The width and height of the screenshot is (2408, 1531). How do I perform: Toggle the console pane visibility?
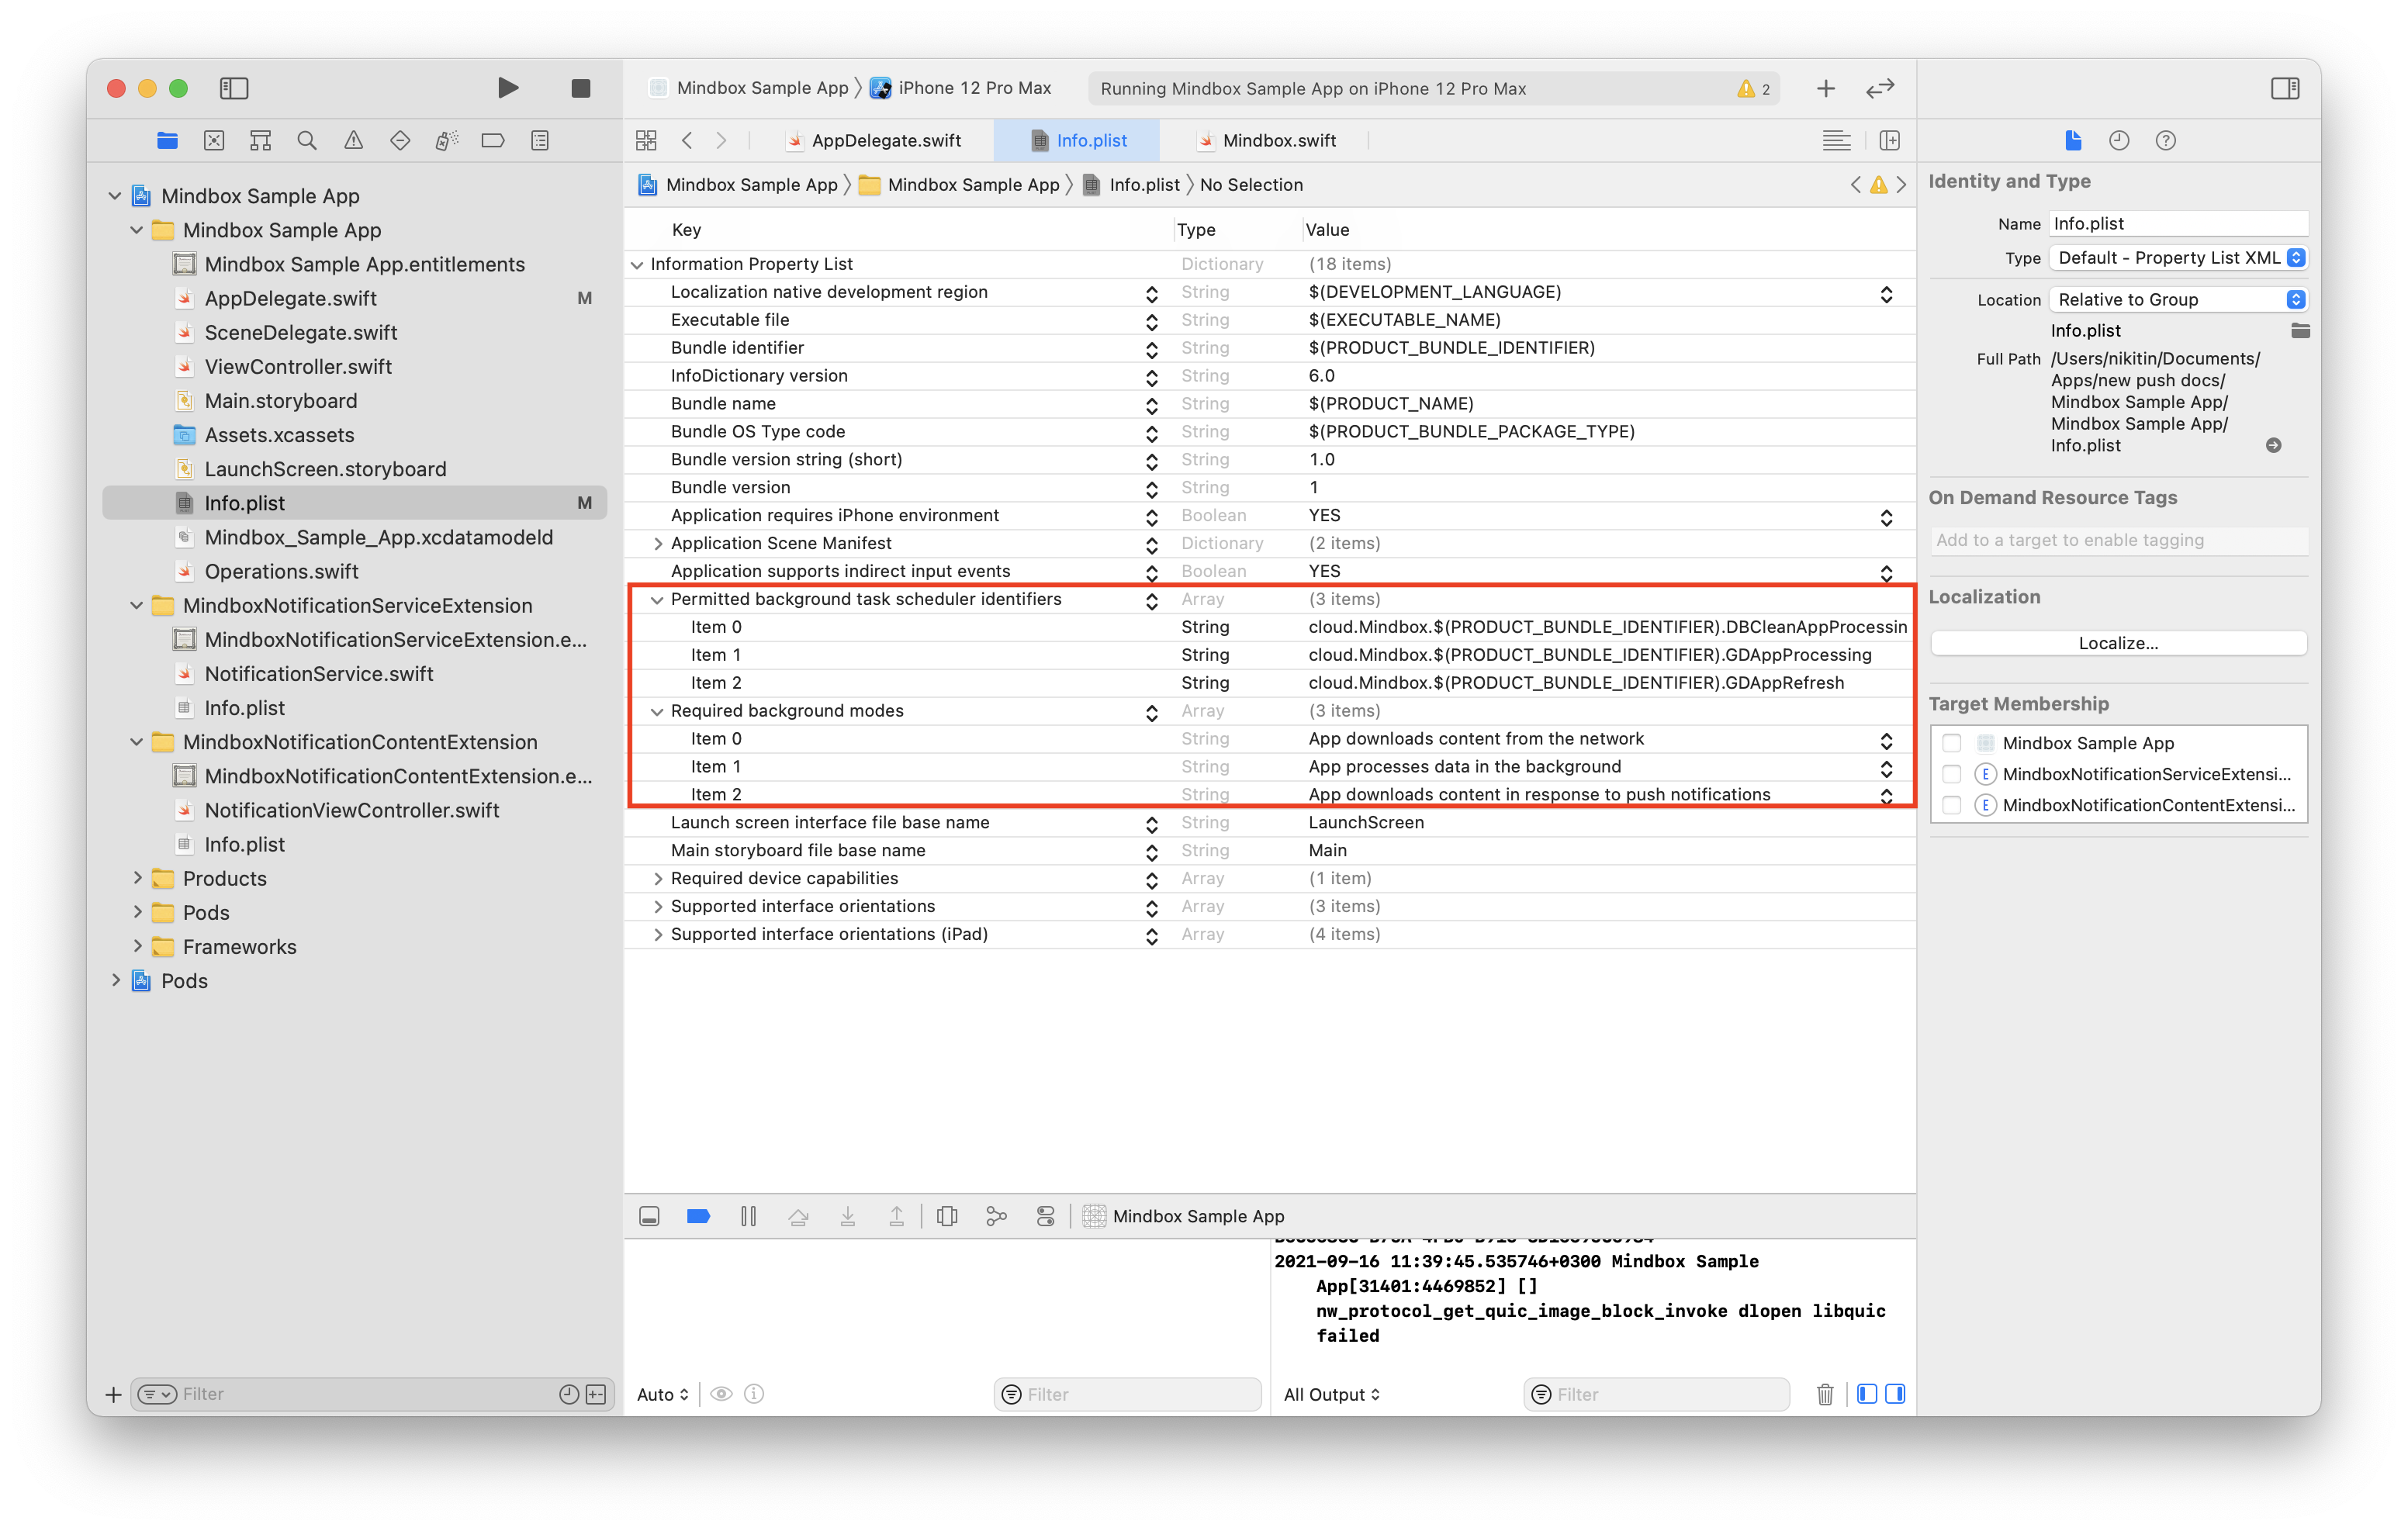click(1895, 1394)
